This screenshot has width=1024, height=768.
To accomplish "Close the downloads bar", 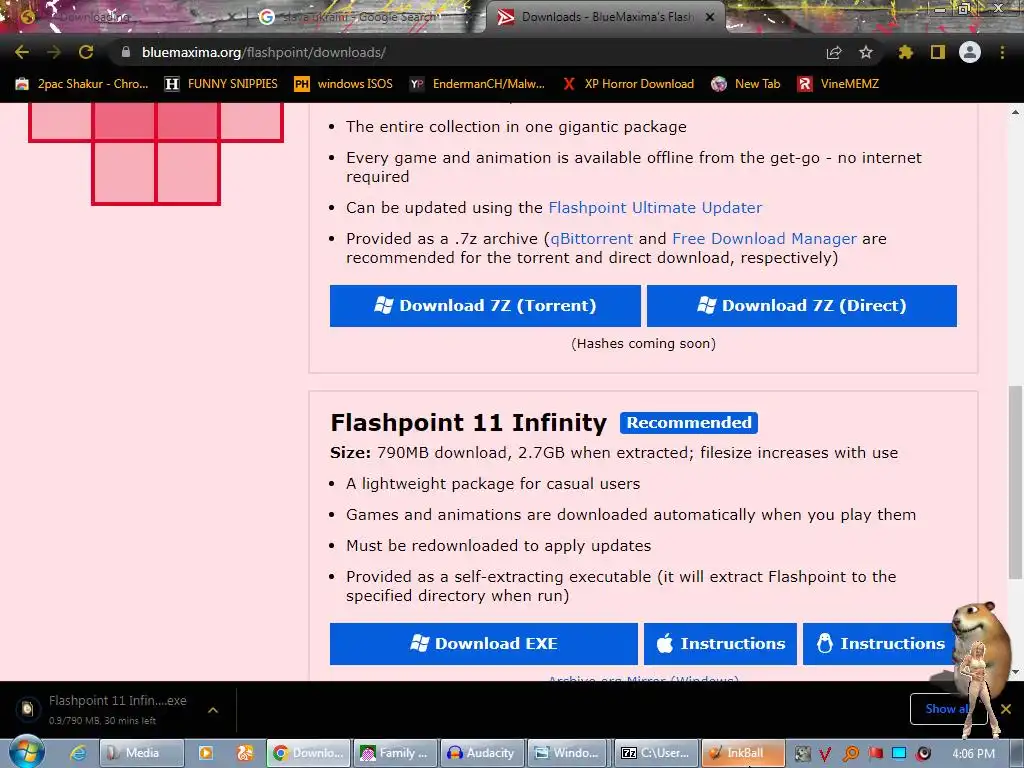I will [x=1006, y=709].
